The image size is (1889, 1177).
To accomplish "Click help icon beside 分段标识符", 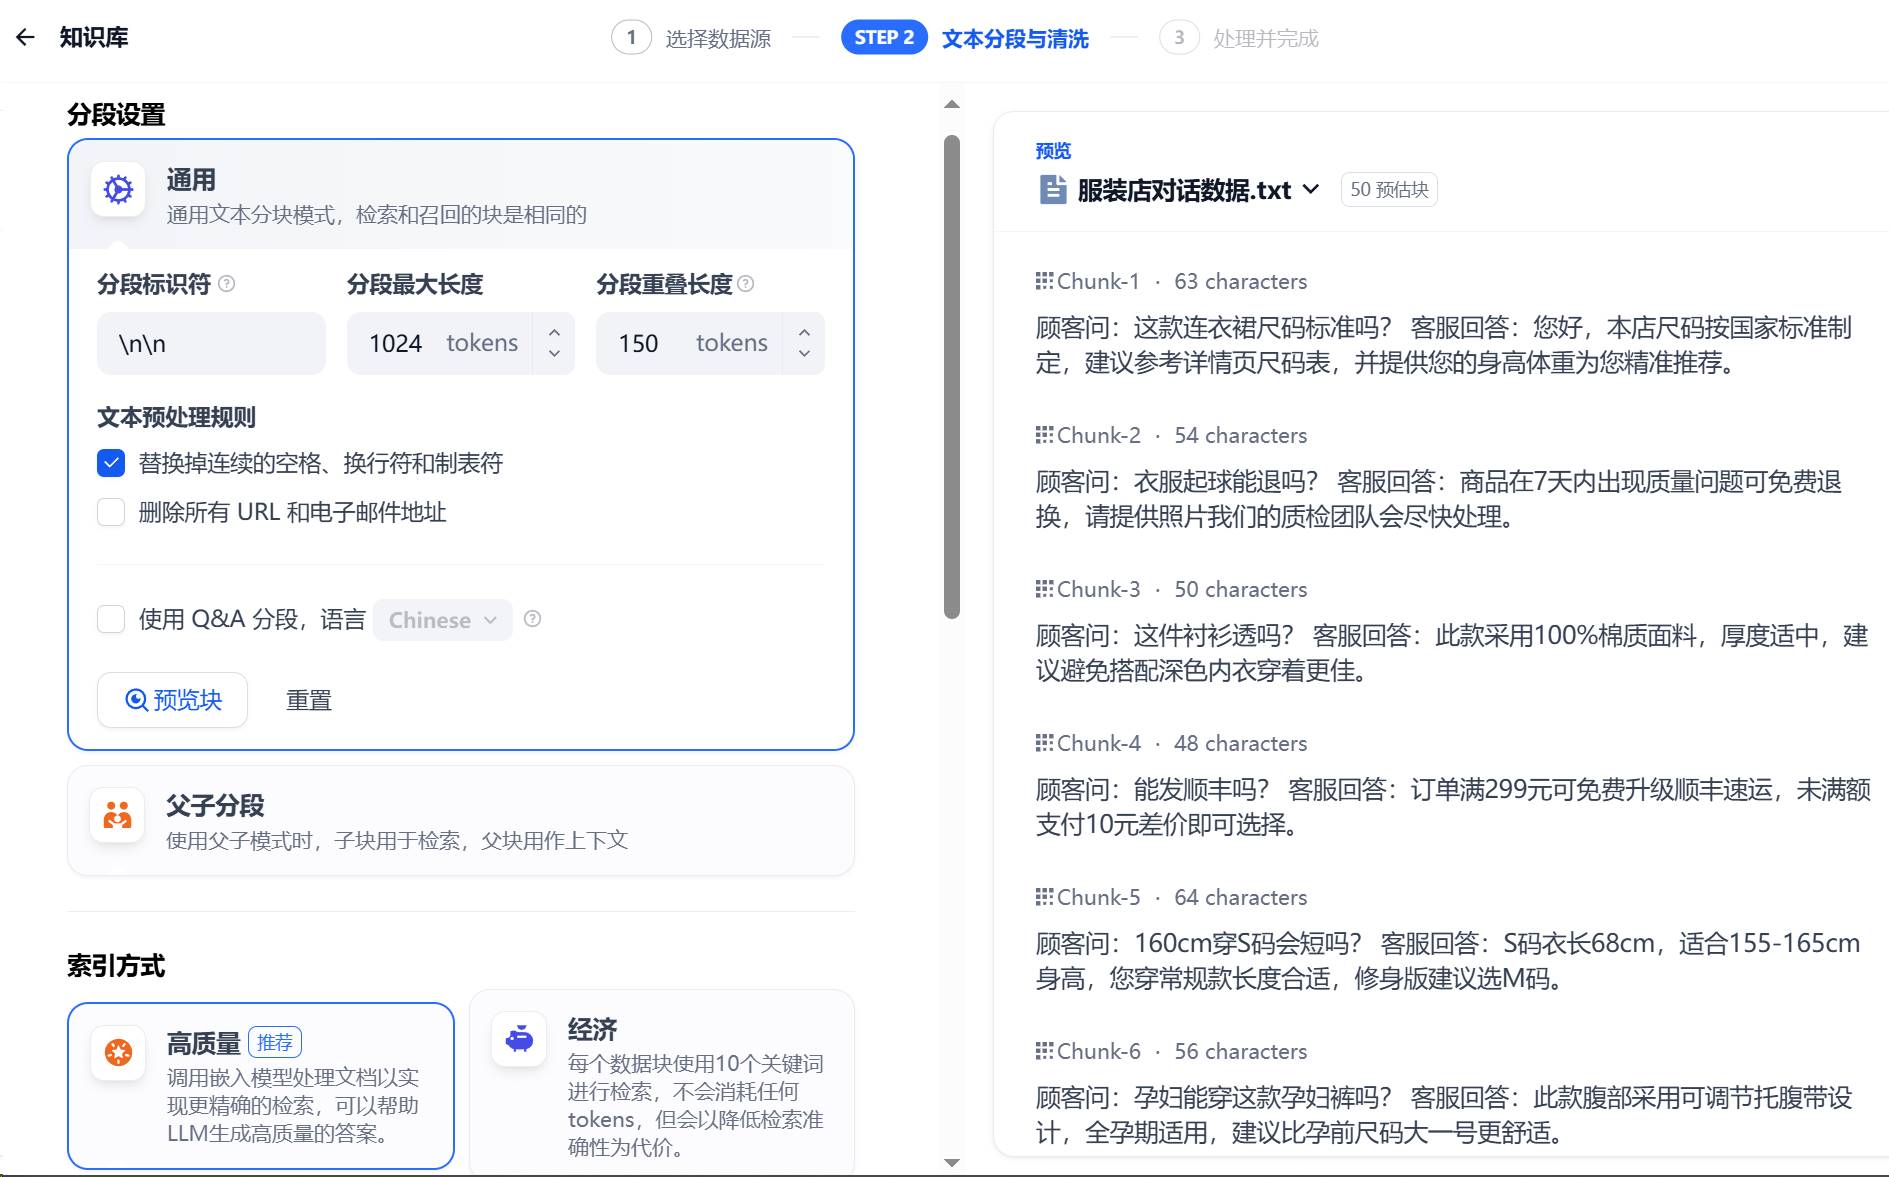I will [x=227, y=284].
